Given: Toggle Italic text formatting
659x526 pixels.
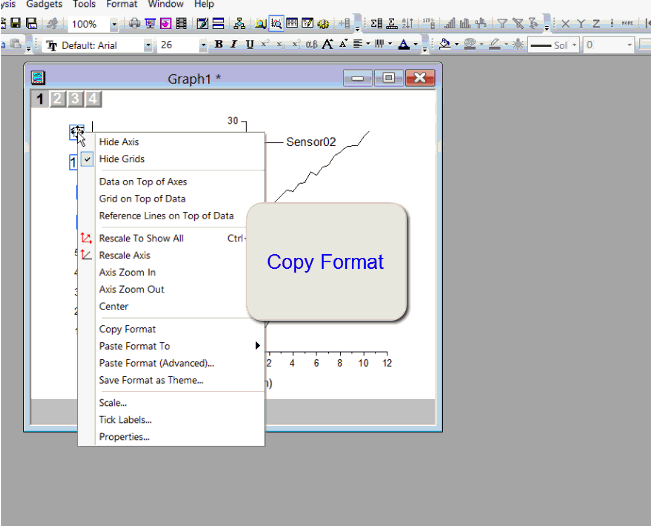Looking at the screenshot, I should 234,44.
